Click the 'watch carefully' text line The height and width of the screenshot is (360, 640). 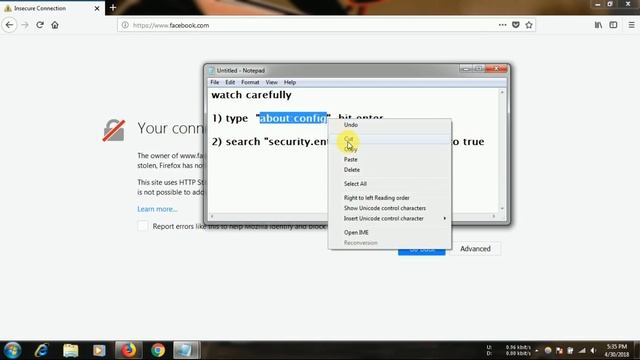point(251,95)
